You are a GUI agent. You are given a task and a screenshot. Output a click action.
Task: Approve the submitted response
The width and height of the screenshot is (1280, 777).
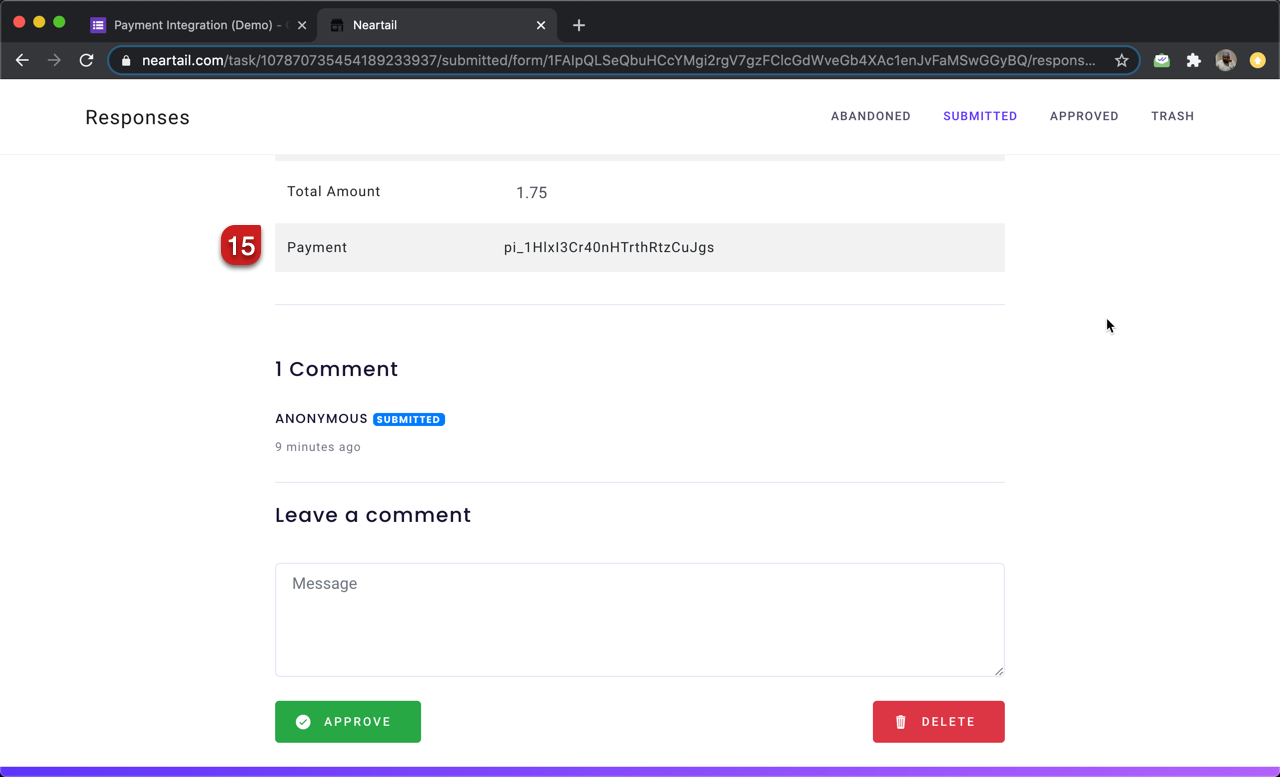[x=347, y=721]
